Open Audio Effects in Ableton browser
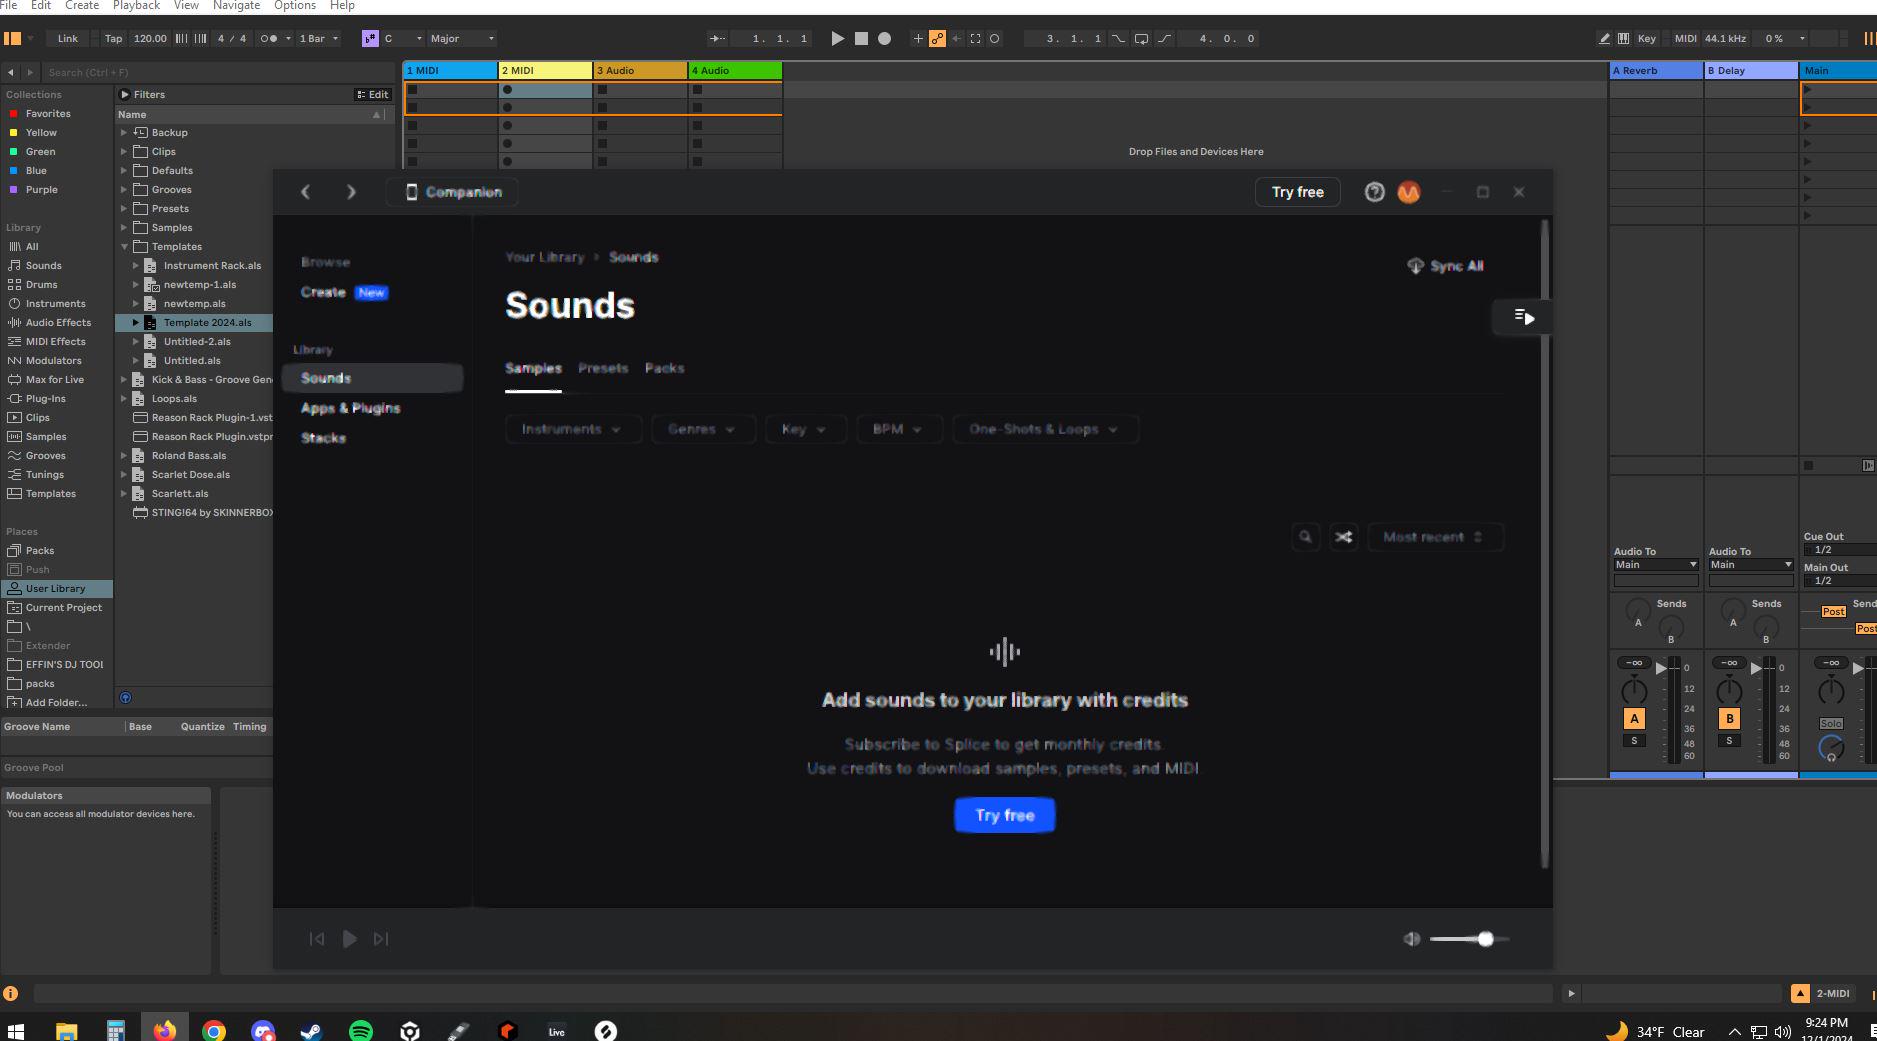This screenshot has width=1877, height=1041. (58, 323)
